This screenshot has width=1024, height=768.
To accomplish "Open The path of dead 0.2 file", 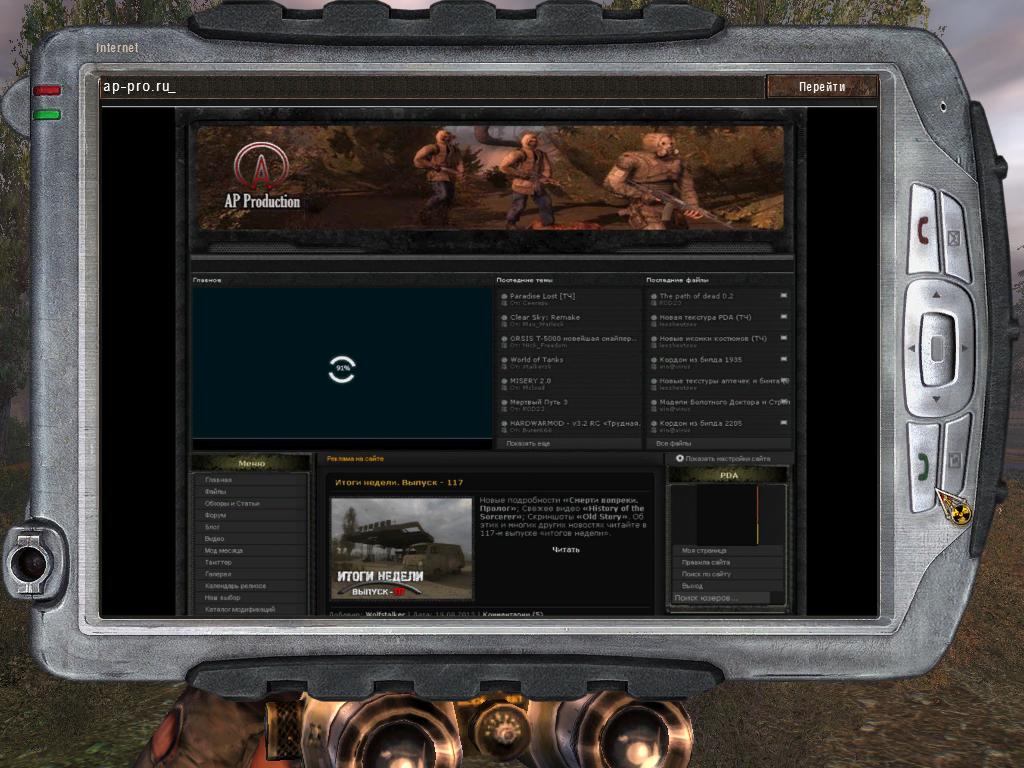I will pos(696,296).
